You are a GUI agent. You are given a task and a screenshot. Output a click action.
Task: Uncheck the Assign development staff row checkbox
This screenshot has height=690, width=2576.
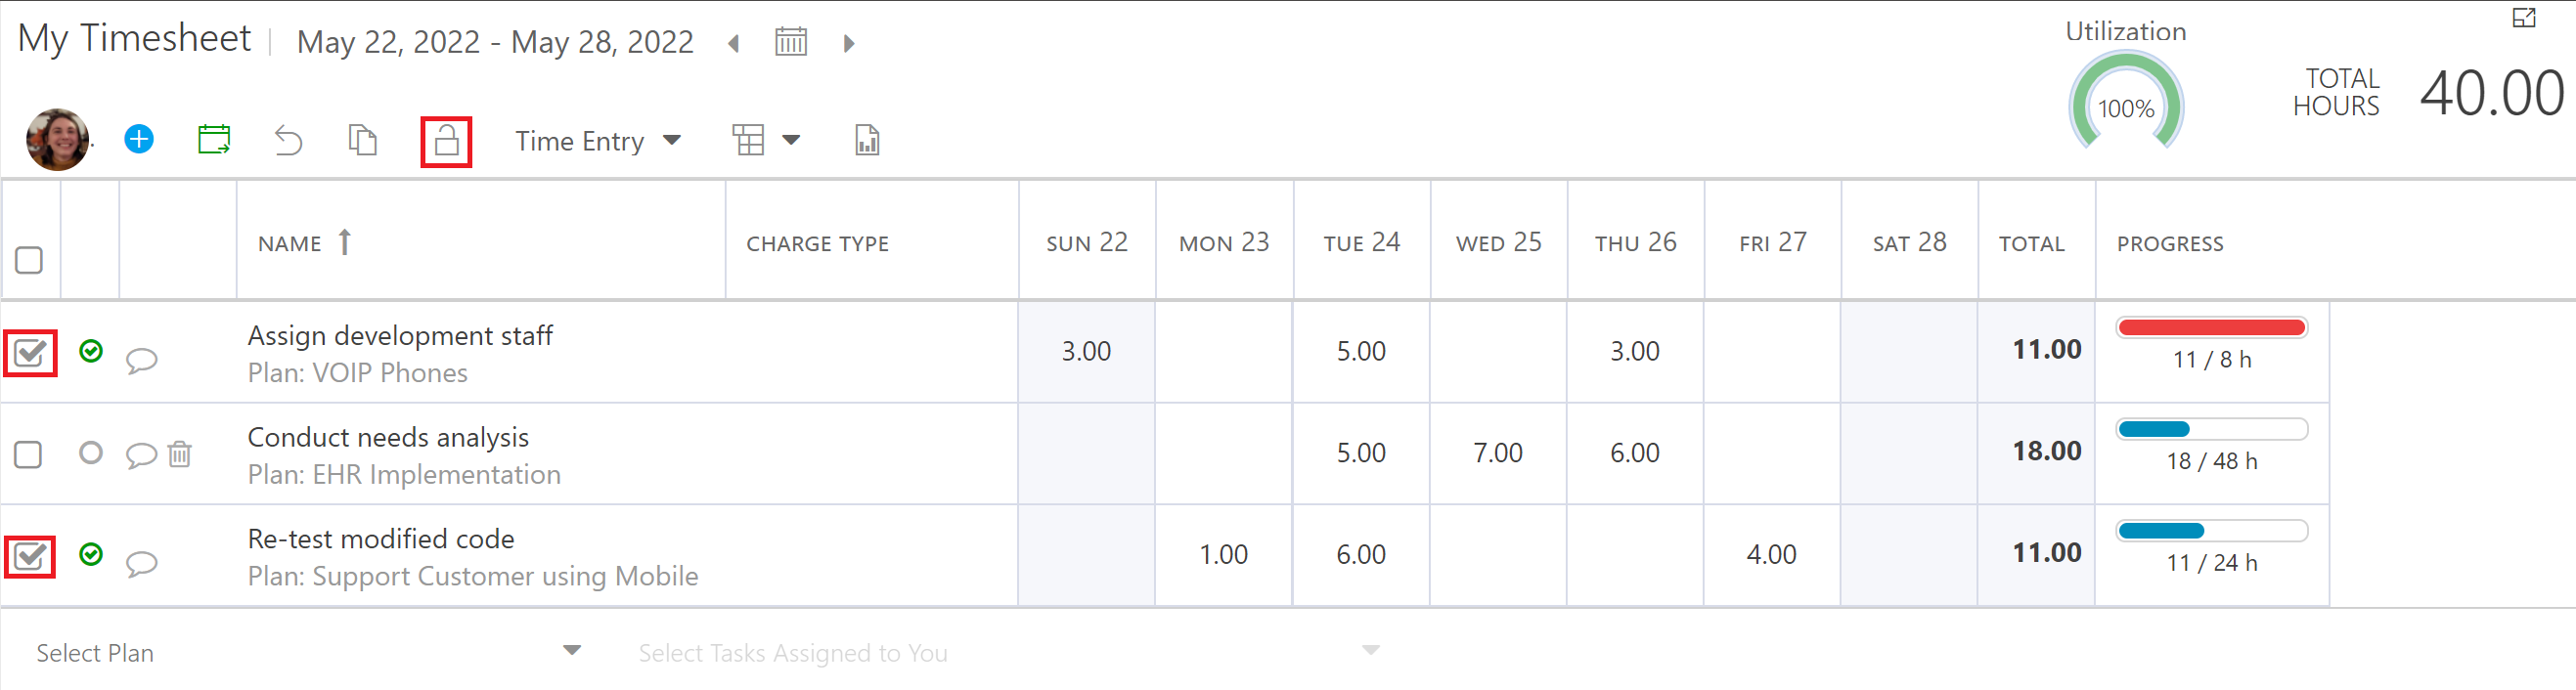pyautogui.click(x=29, y=352)
